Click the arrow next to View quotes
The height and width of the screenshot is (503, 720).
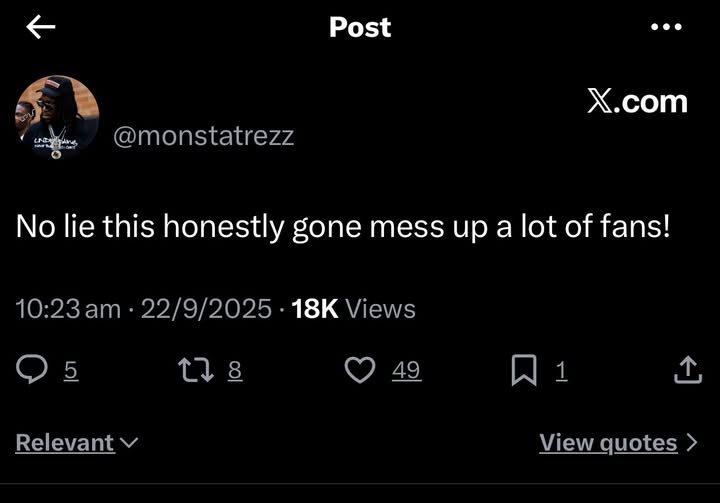tap(692, 442)
